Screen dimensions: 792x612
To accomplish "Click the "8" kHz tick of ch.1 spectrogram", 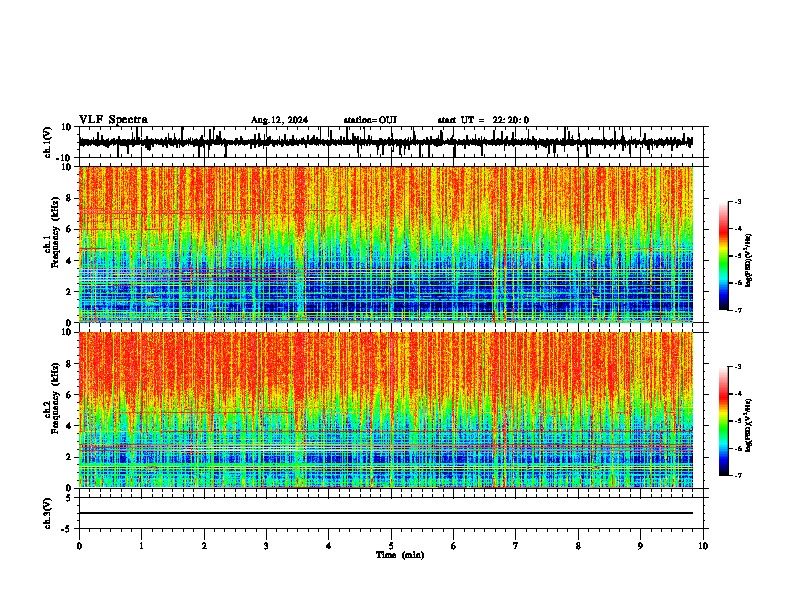I will pyautogui.click(x=71, y=198).
